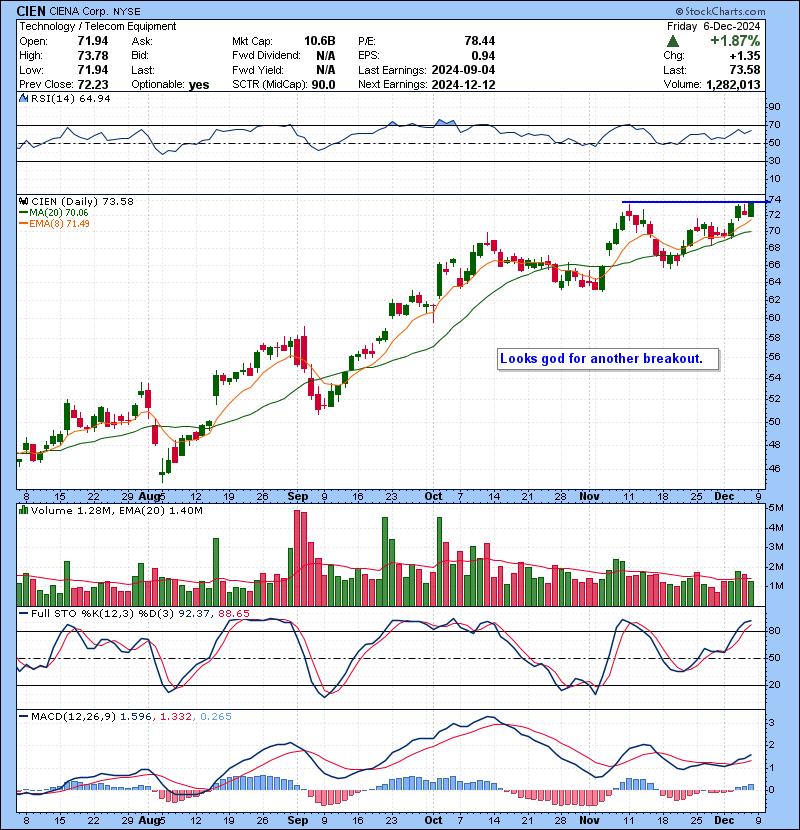Image resolution: width=800 pixels, height=830 pixels.
Task: Click the MA(20) 70.06 legend entry
Action: (x=54, y=213)
